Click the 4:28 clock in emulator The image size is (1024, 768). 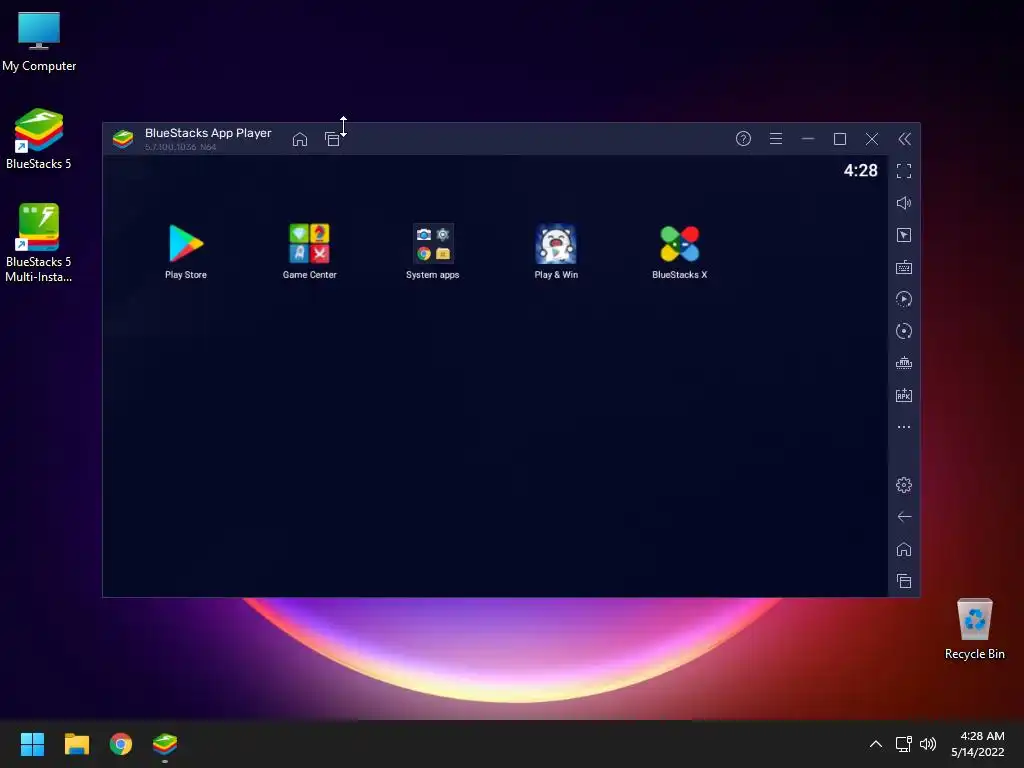click(860, 170)
